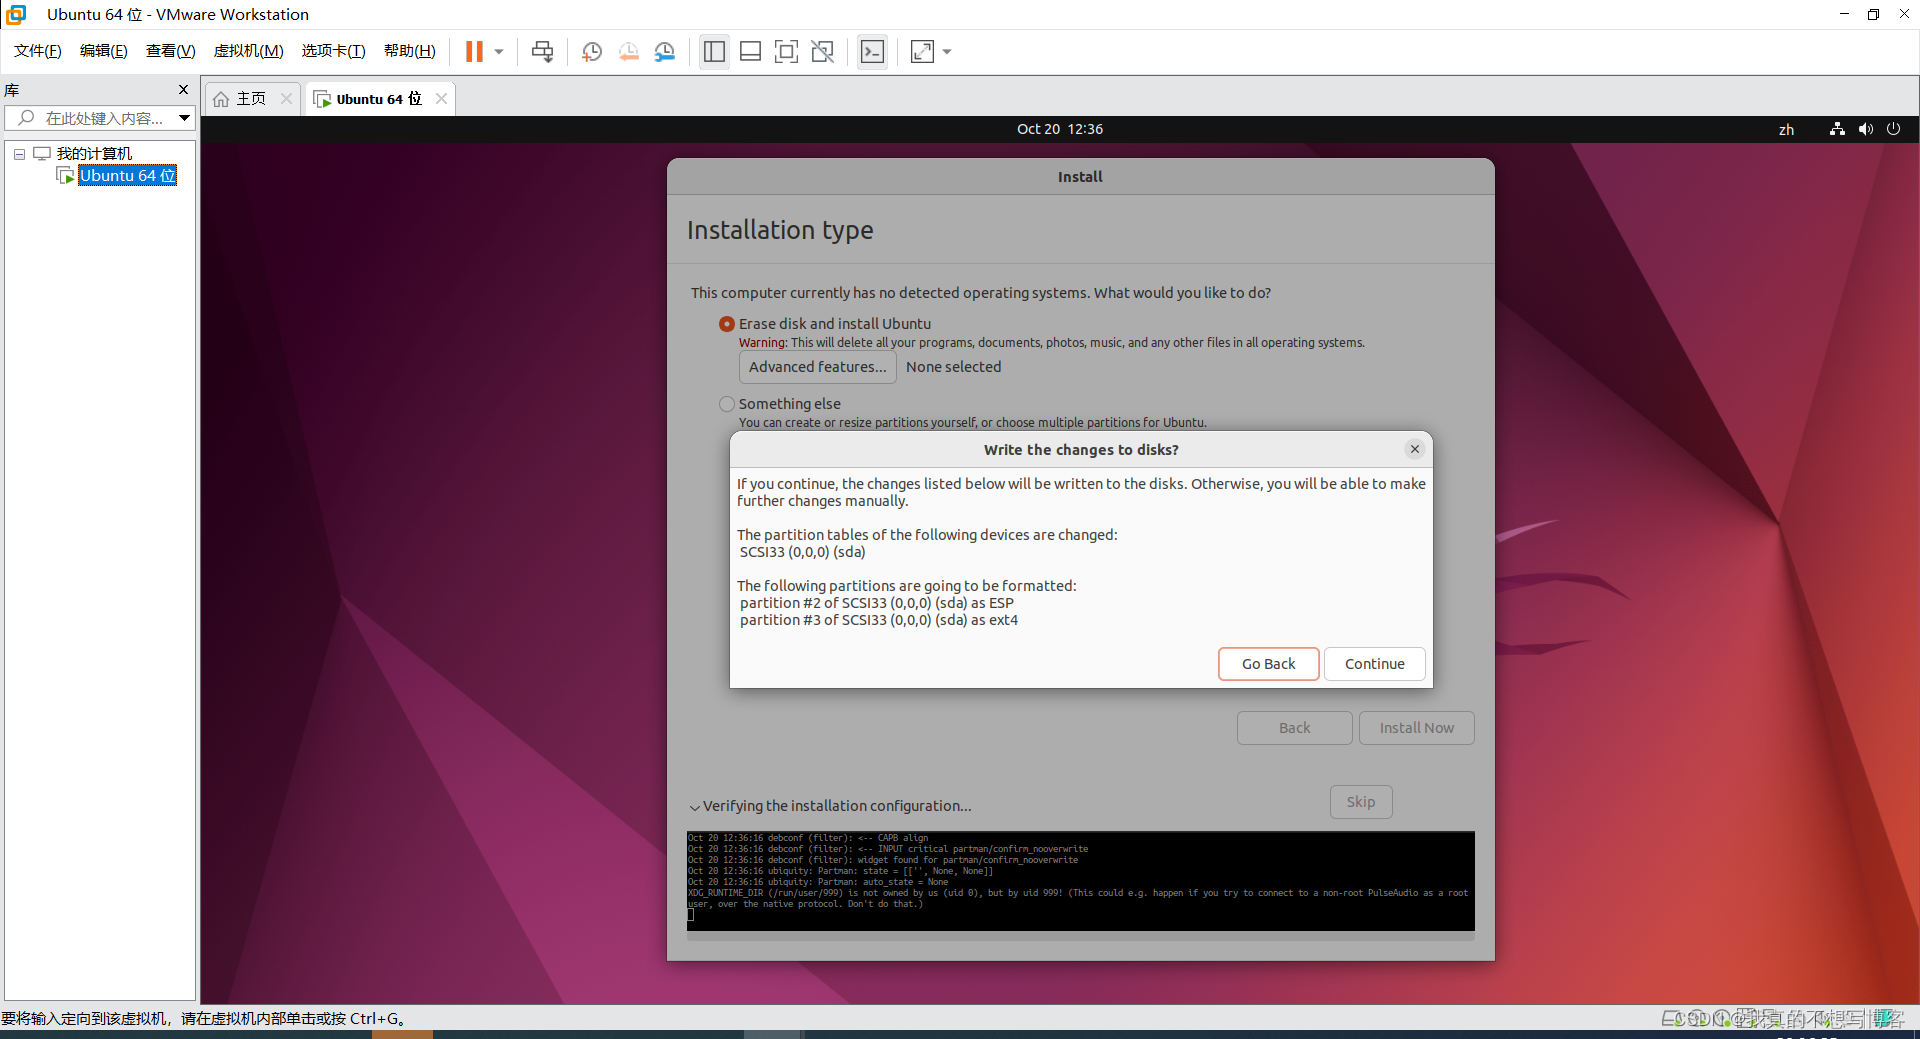Open the 查看(V) menu
Viewport: 1920px width, 1039px height.
[x=170, y=51]
